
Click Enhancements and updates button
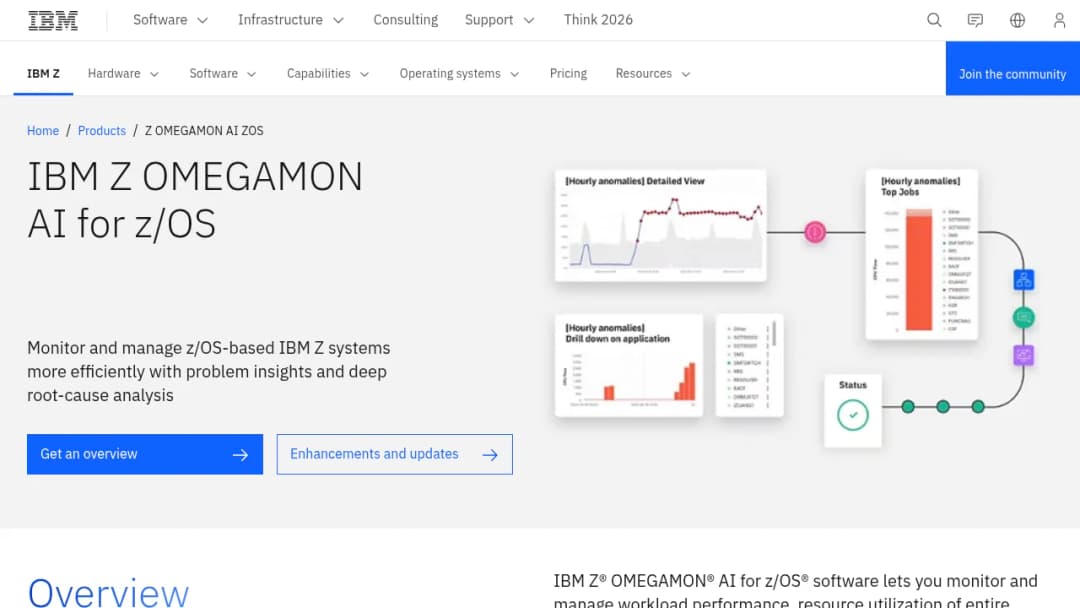click(x=395, y=454)
